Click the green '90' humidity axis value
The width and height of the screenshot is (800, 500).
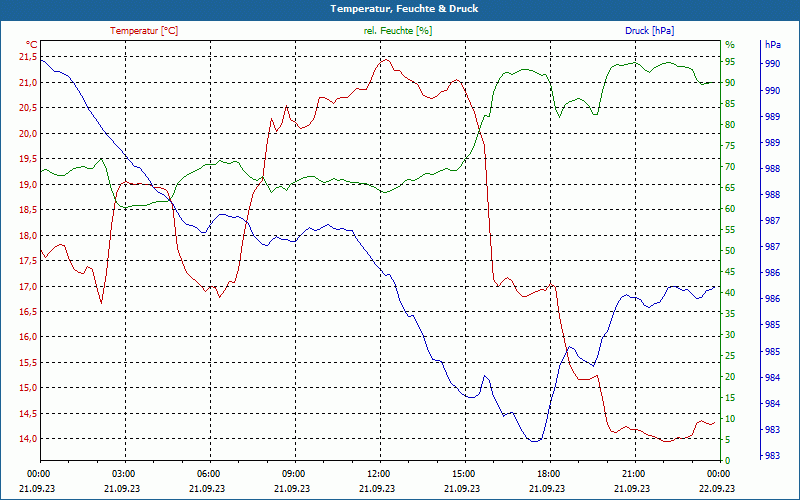click(730, 83)
